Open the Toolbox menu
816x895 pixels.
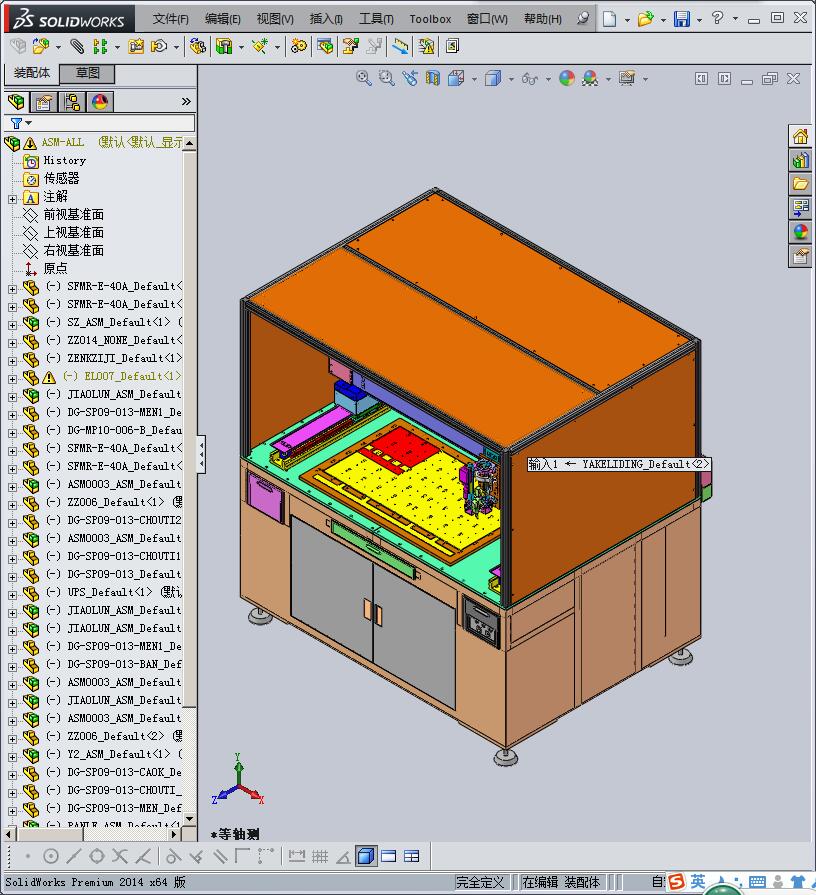430,19
